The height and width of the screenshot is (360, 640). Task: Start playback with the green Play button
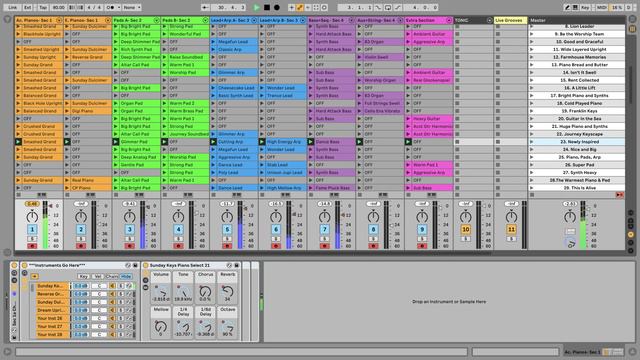pos(256,7)
